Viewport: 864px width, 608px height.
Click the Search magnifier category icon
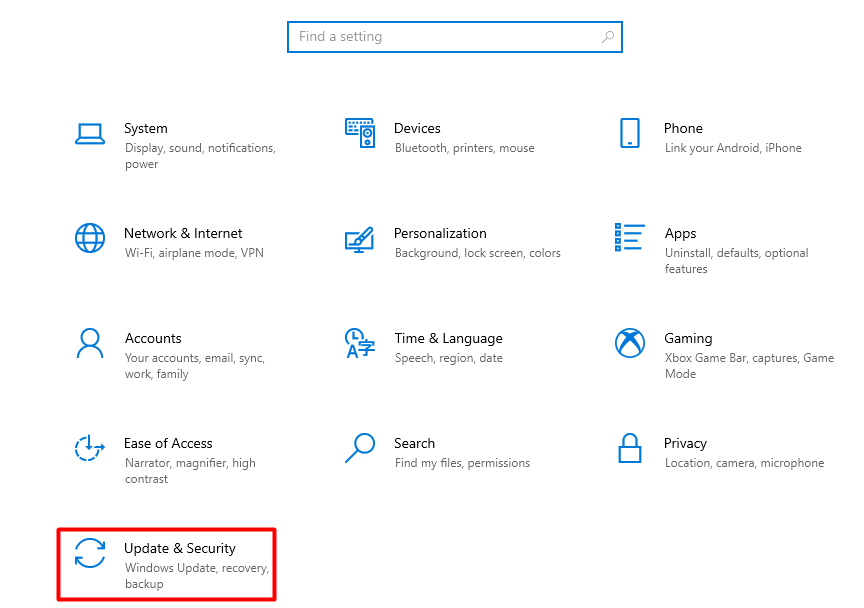pyautogui.click(x=359, y=448)
